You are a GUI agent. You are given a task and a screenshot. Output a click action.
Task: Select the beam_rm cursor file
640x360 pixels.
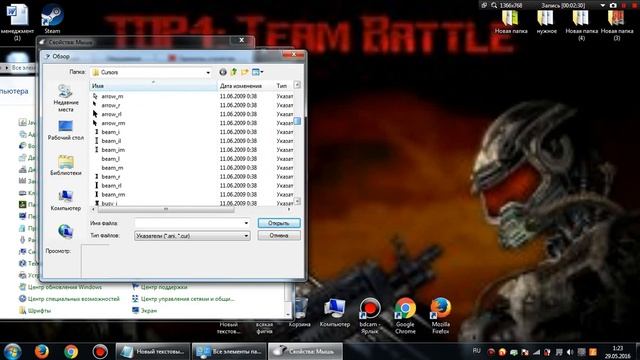point(113,195)
